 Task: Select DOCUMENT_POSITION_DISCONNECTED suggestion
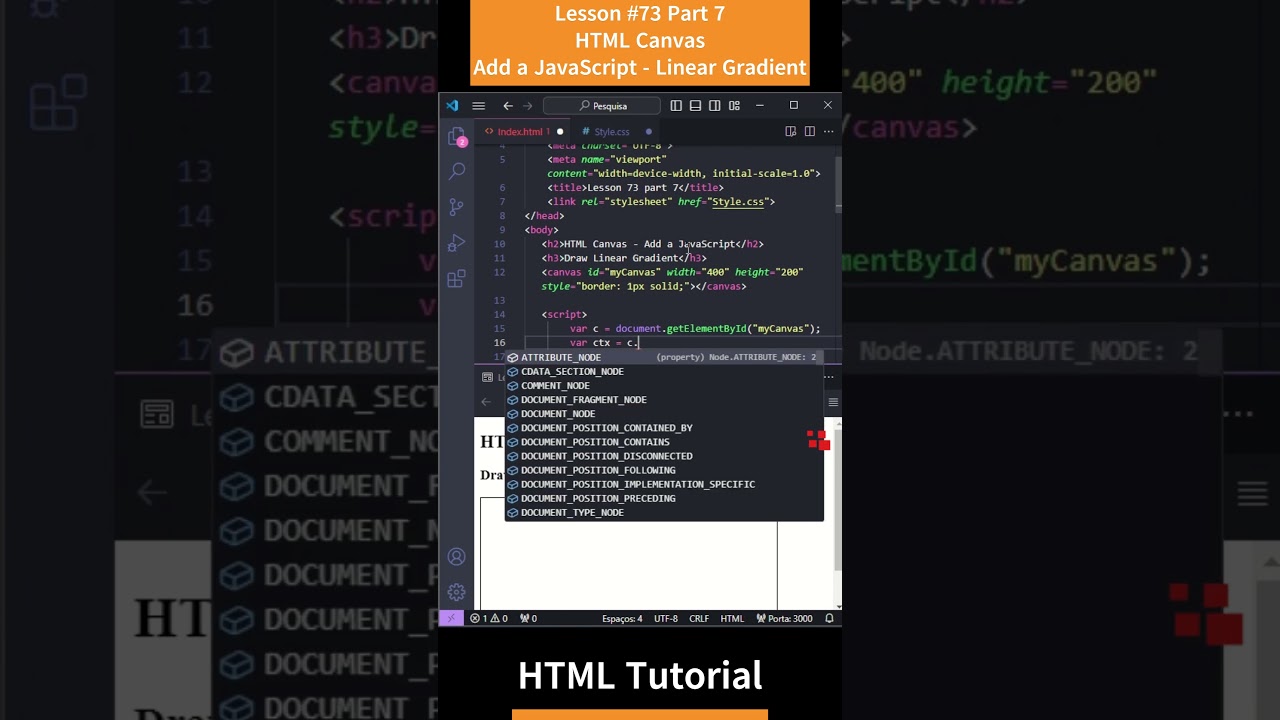click(x=664, y=455)
